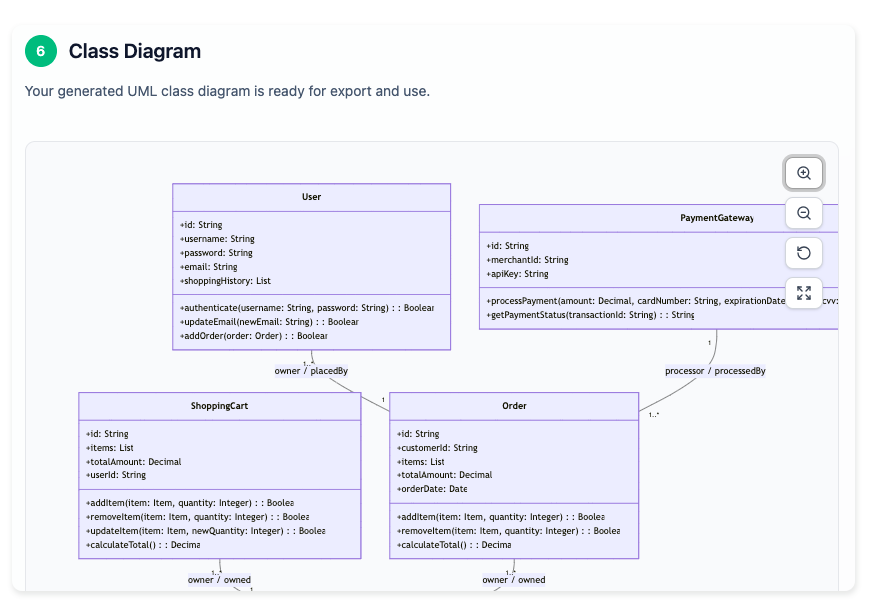This screenshot has width=871, height=613.
Task: Select the Order class title
Action: pyautogui.click(x=514, y=406)
